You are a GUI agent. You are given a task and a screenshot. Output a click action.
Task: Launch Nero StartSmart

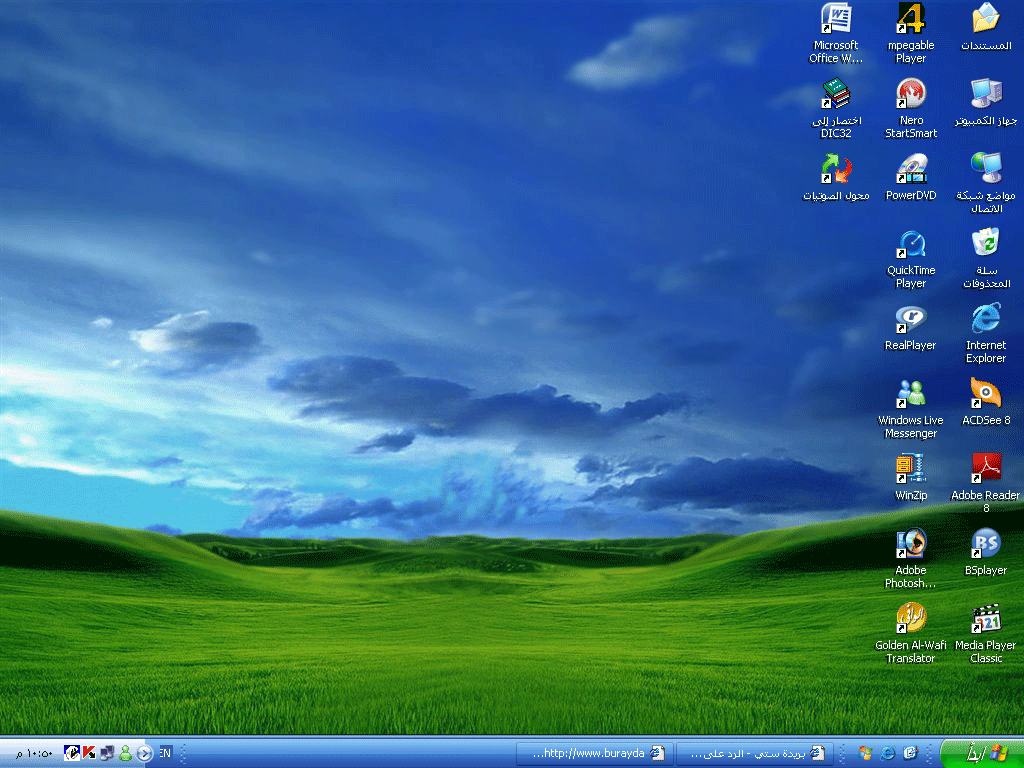click(911, 108)
